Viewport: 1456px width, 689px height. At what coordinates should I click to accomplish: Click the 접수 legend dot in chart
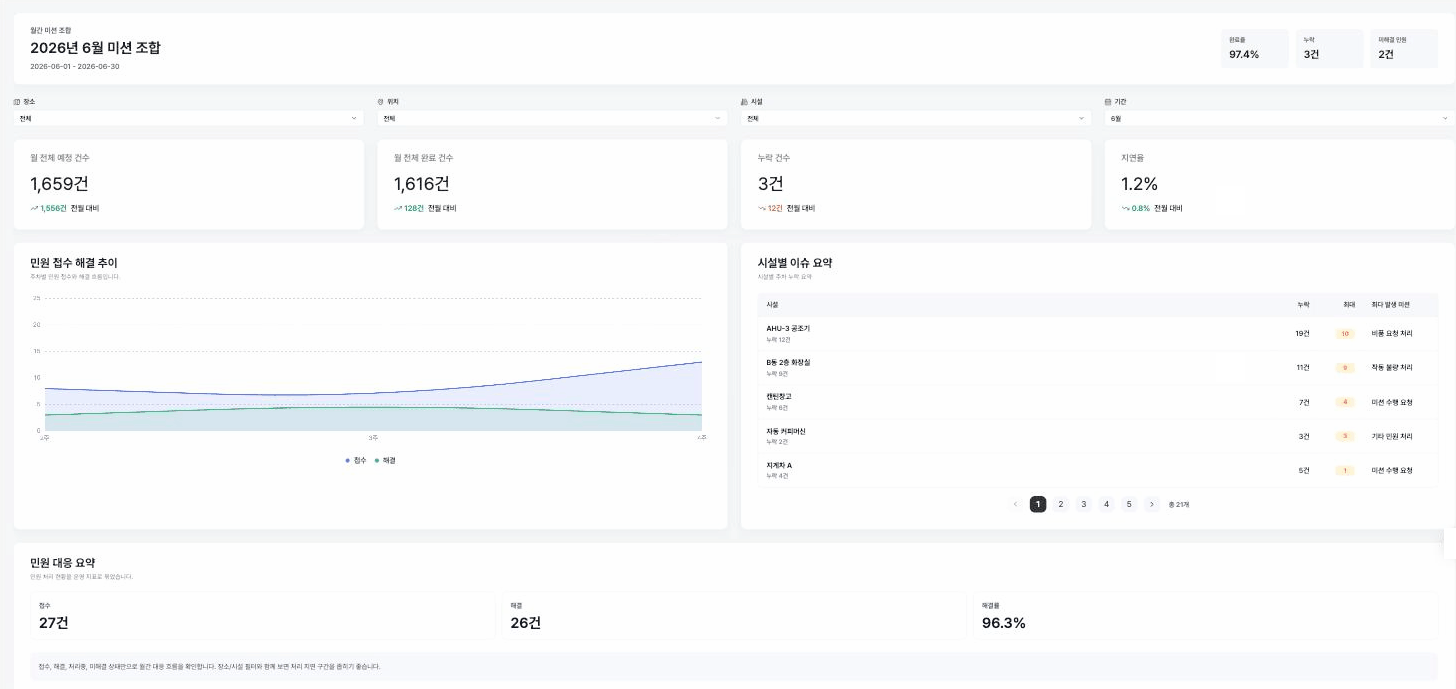point(347,460)
